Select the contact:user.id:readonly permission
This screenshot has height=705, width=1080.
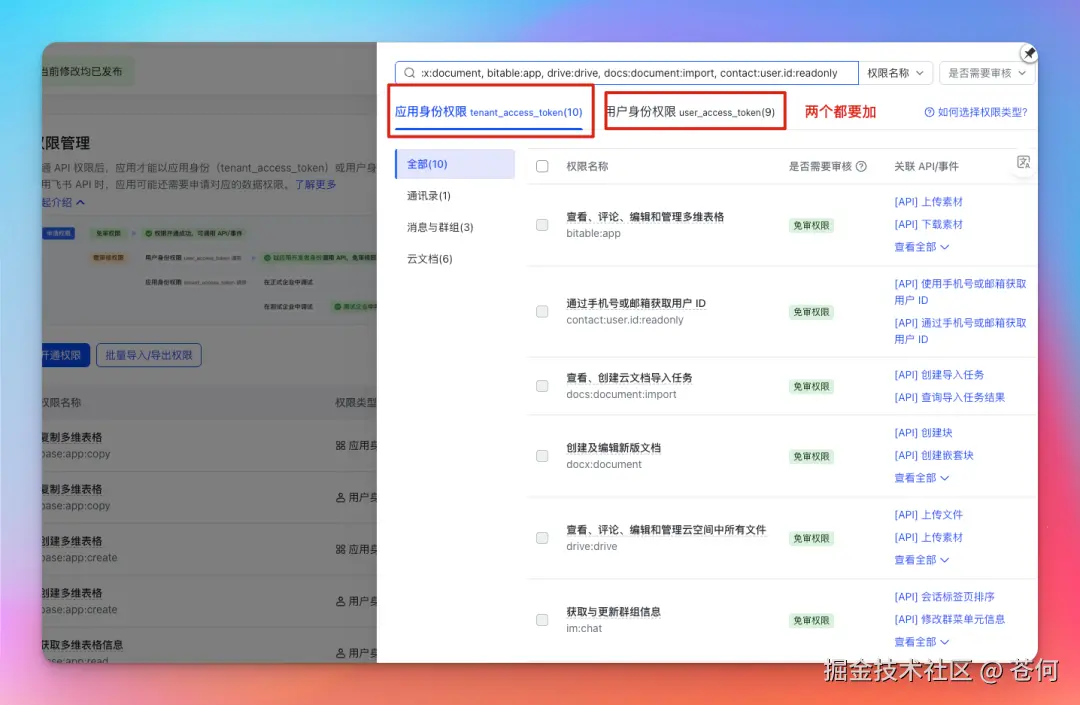tap(542, 311)
